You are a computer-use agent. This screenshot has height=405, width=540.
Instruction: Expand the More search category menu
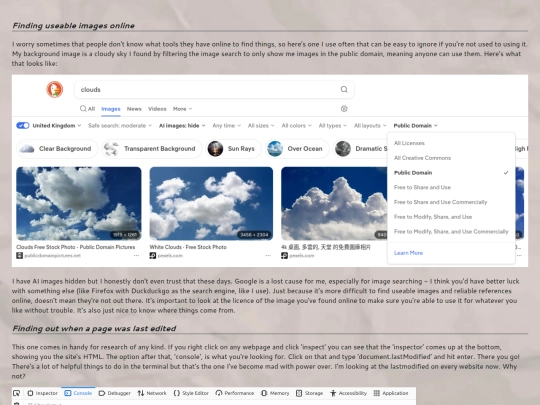[183, 109]
